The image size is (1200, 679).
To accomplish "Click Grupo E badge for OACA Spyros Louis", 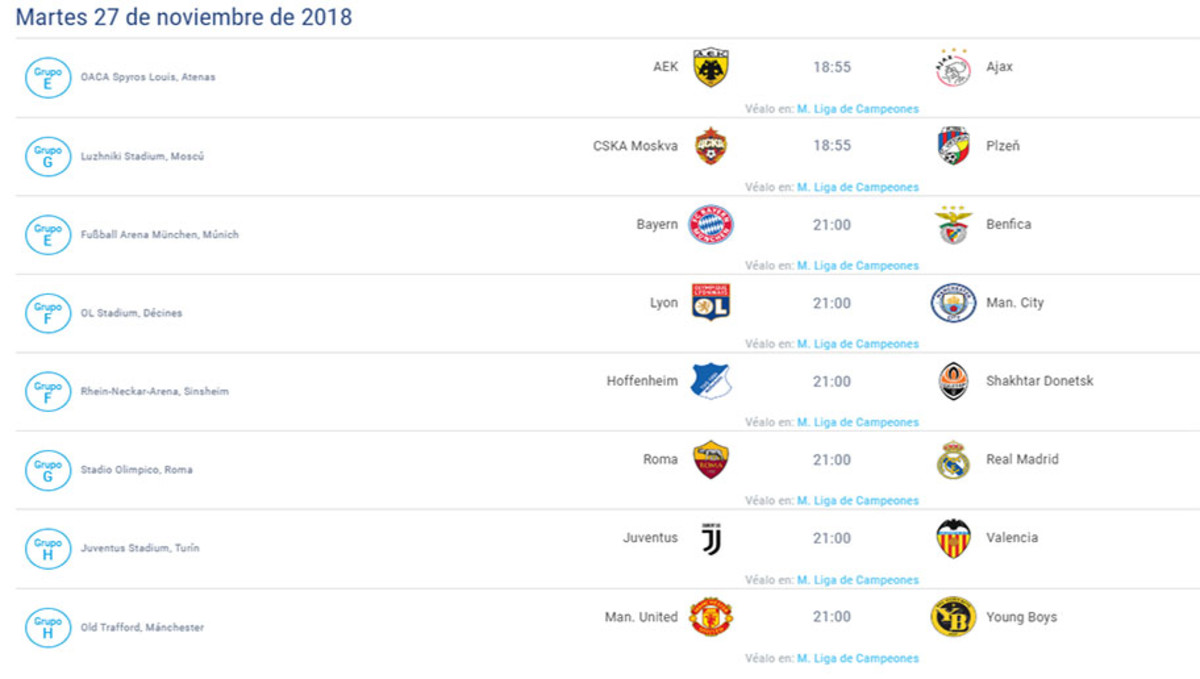I will pyautogui.click(x=47, y=77).
